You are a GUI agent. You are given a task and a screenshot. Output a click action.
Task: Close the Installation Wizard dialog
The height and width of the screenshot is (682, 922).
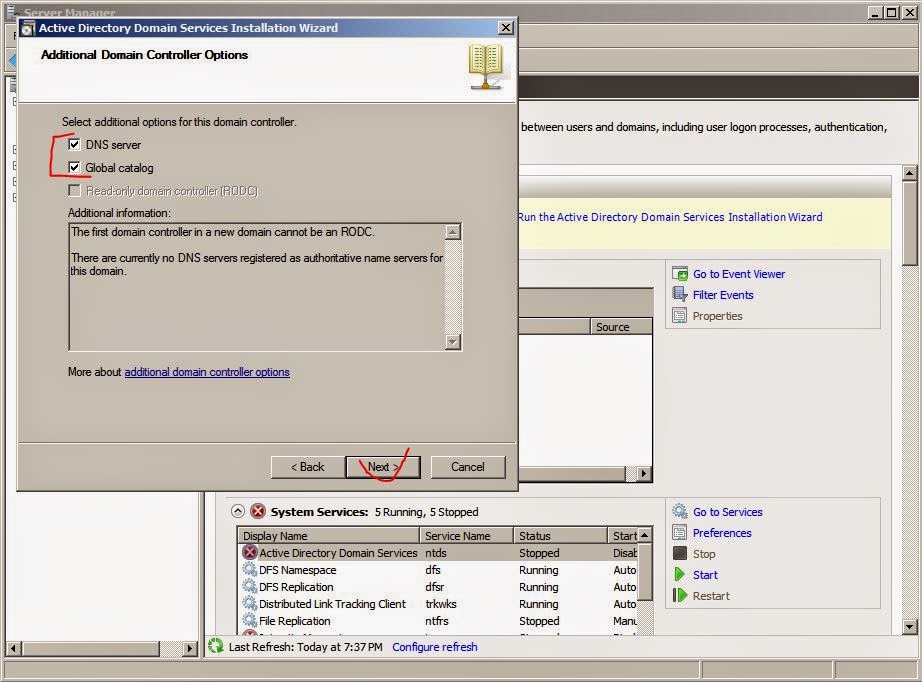click(506, 28)
